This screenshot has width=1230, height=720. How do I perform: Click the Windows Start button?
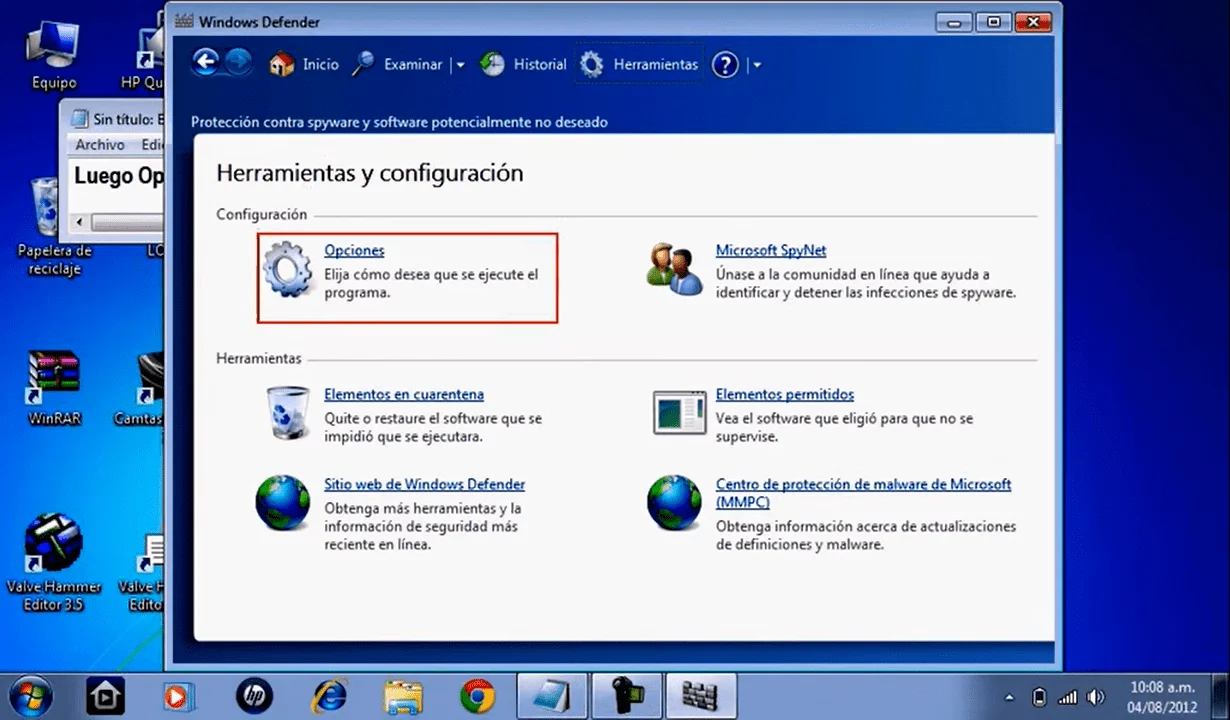click(x=30, y=695)
